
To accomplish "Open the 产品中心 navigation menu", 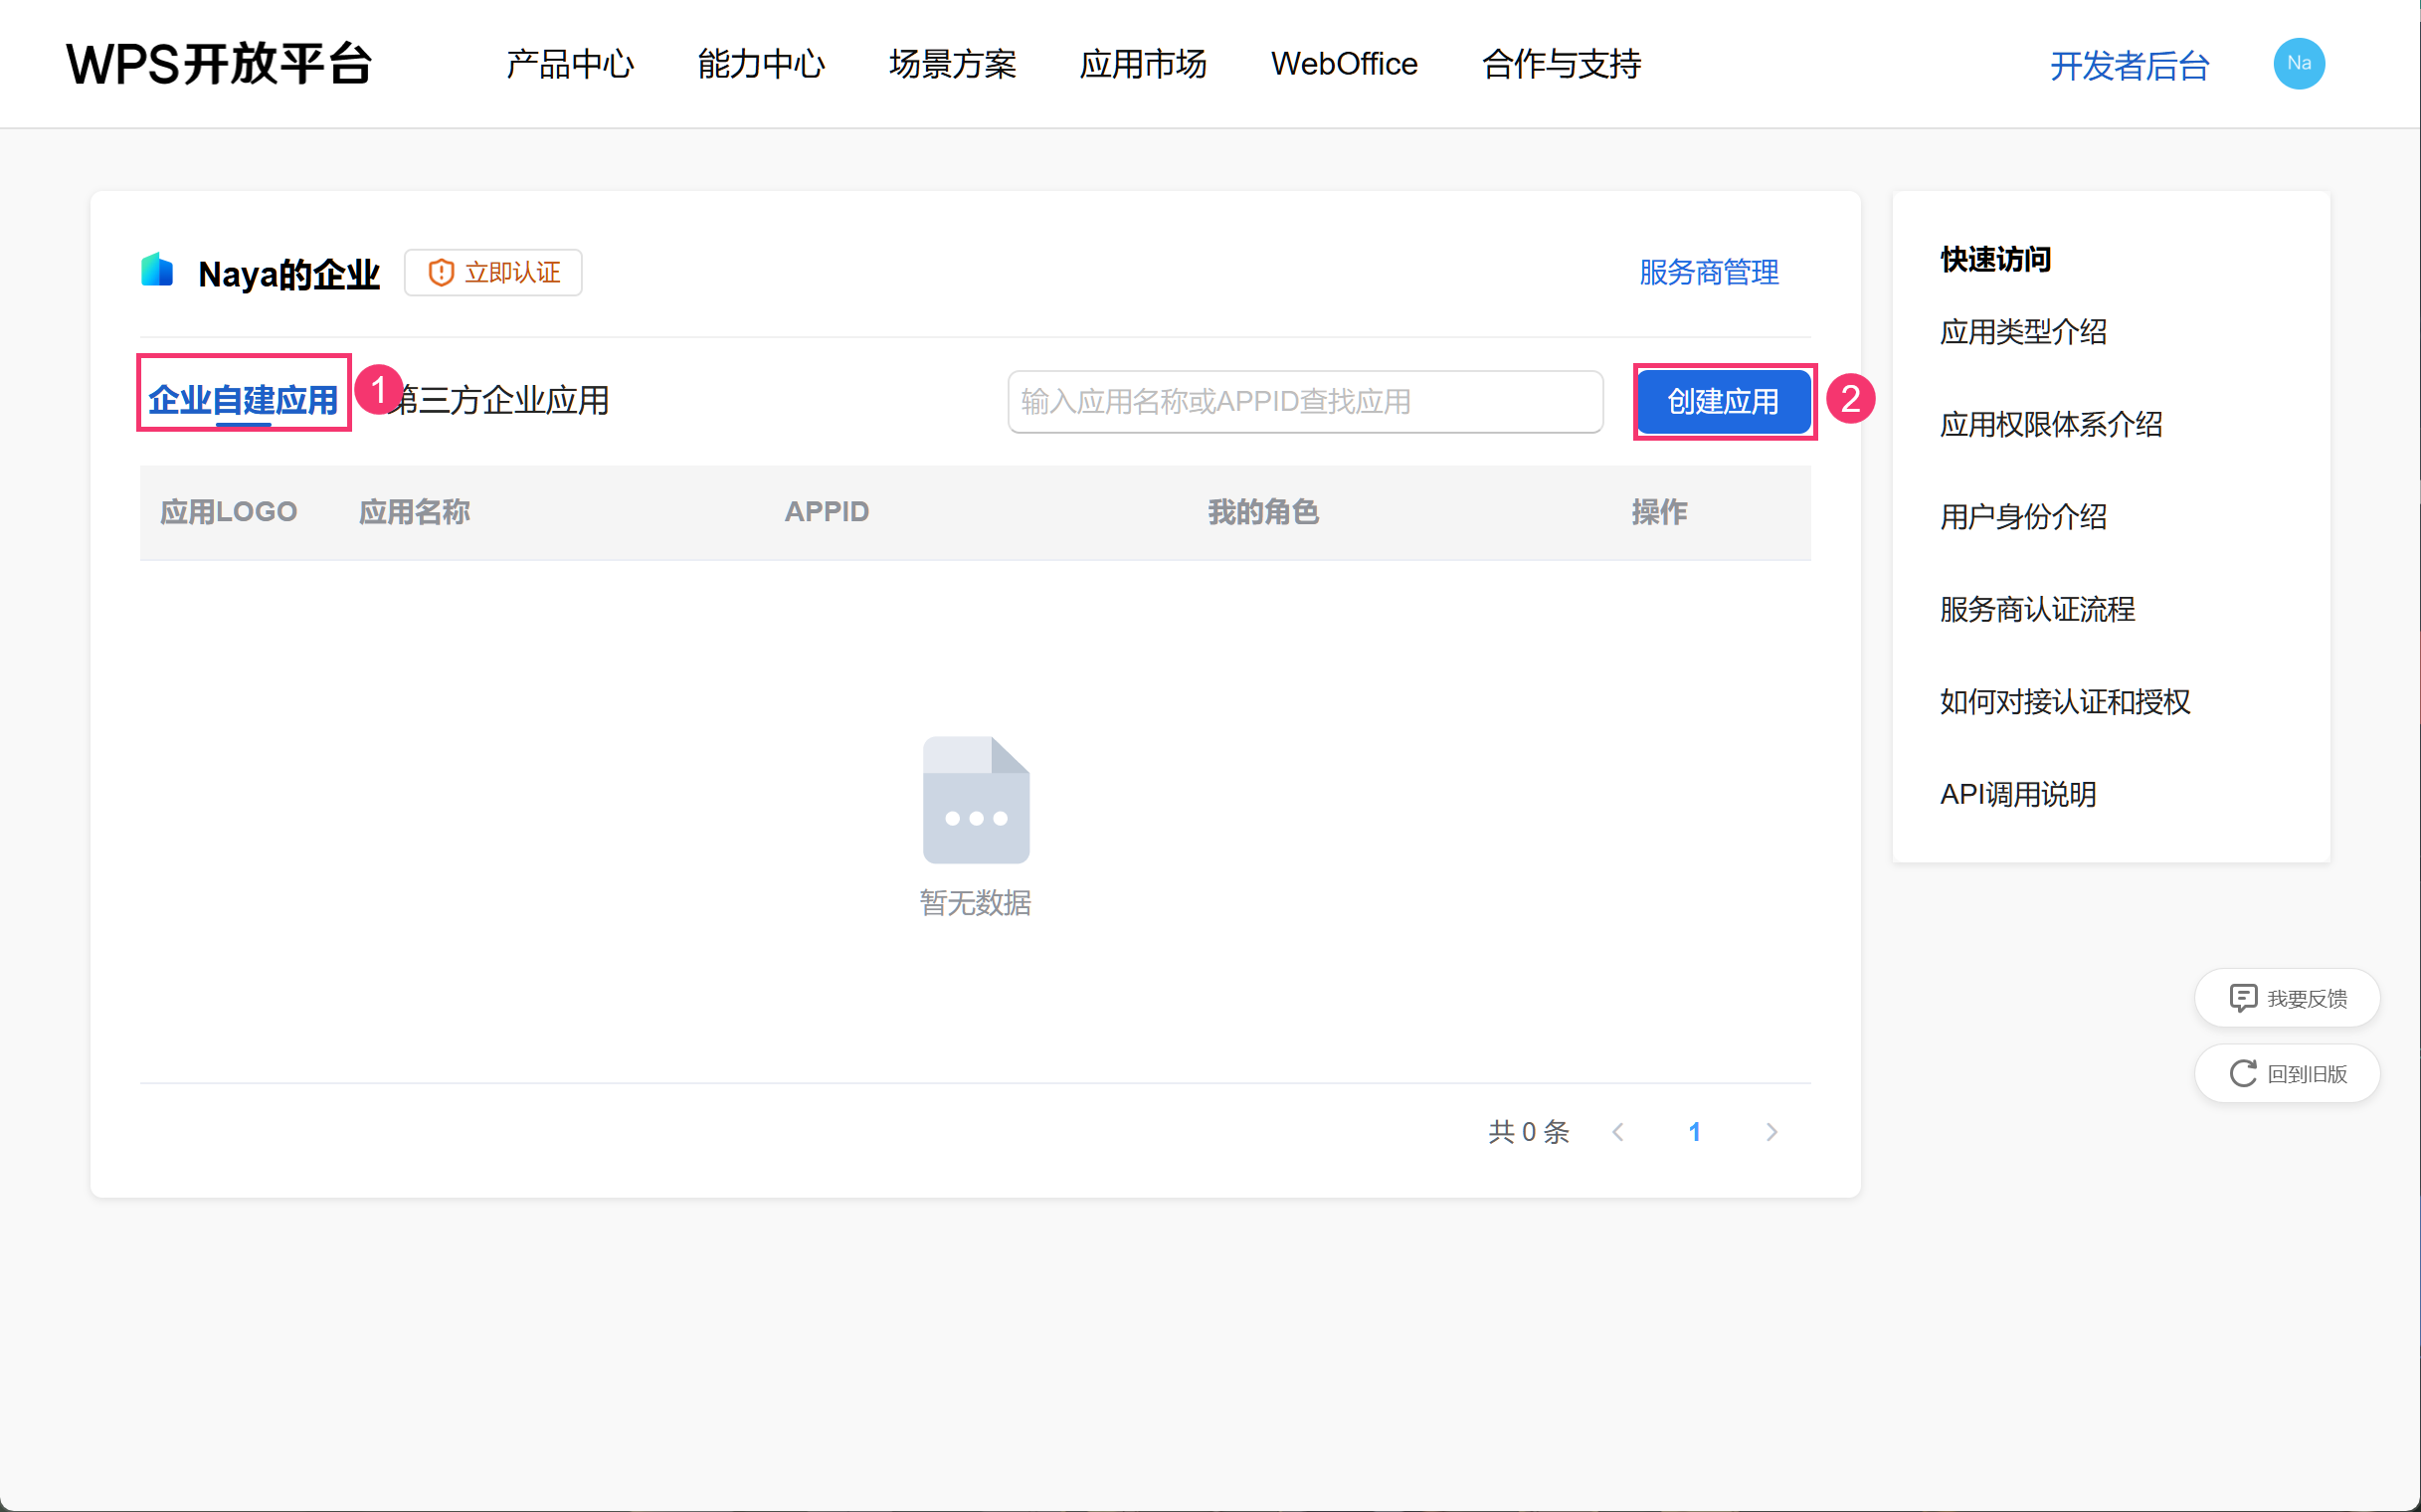I will coord(569,64).
